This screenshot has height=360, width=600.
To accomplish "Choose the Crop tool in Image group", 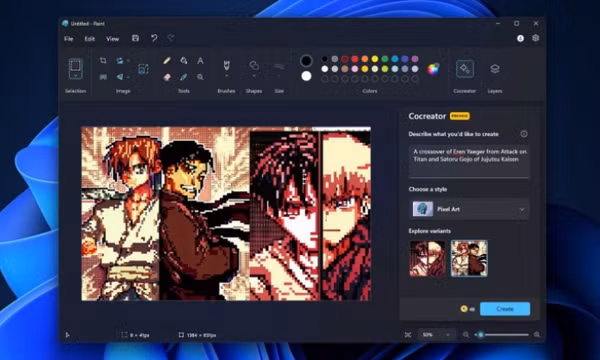I will tap(103, 60).
